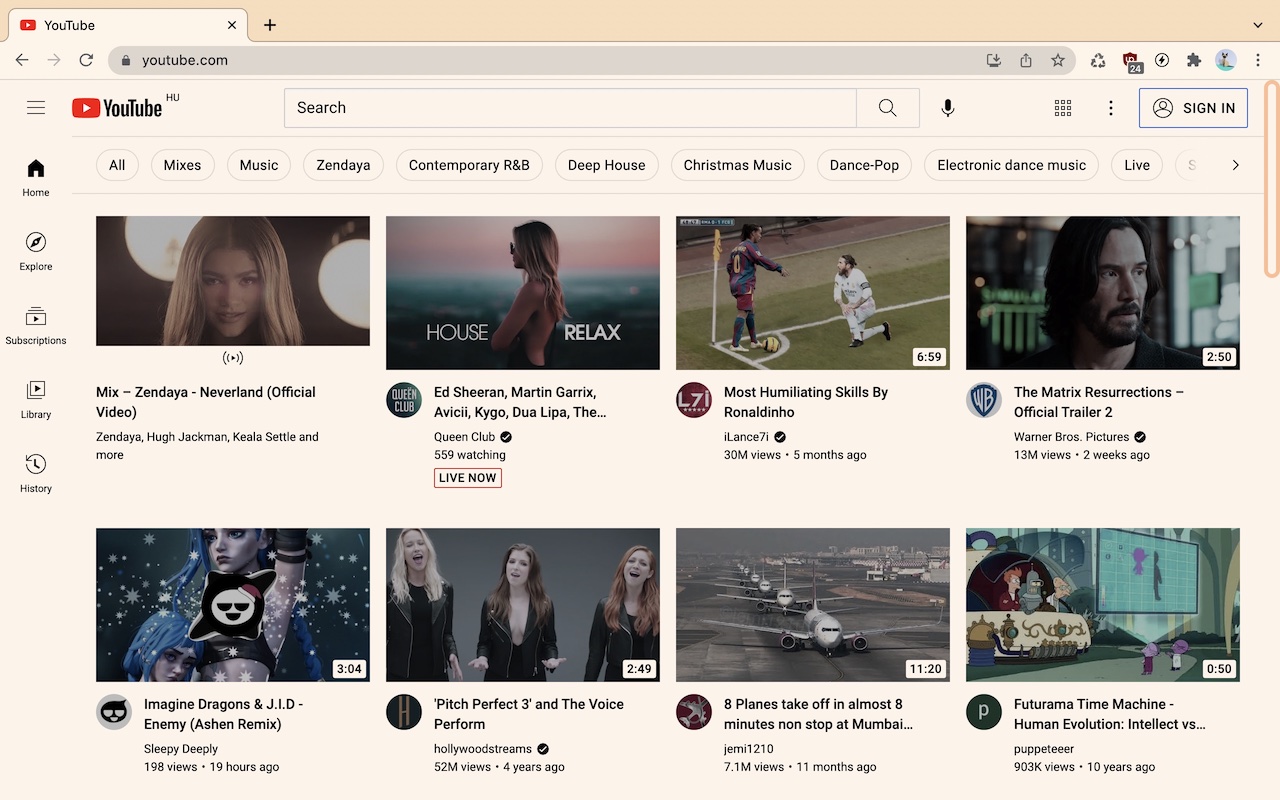
Task: Open Subscriptions in the sidebar
Action: click(36, 326)
